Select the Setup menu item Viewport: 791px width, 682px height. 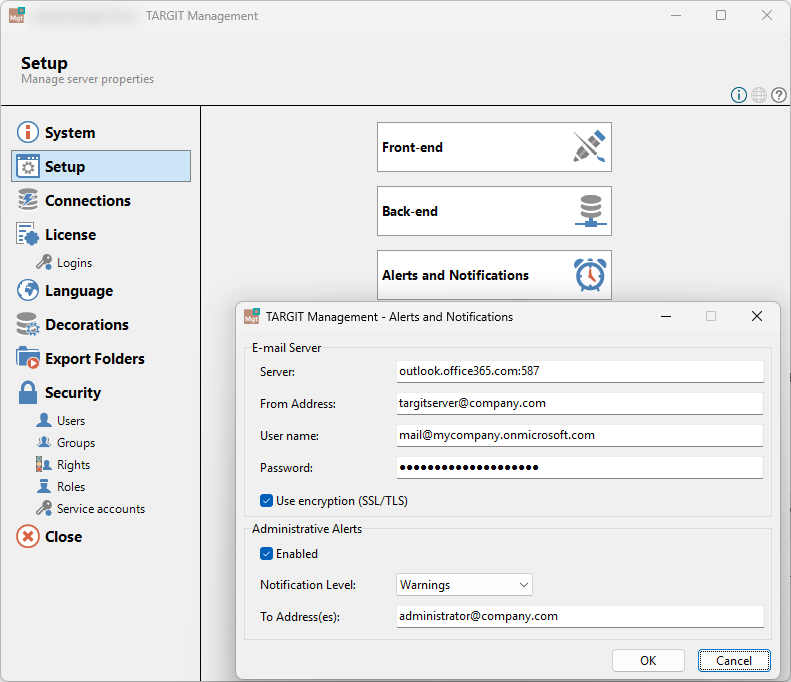pyautogui.click(x=101, y=166)
